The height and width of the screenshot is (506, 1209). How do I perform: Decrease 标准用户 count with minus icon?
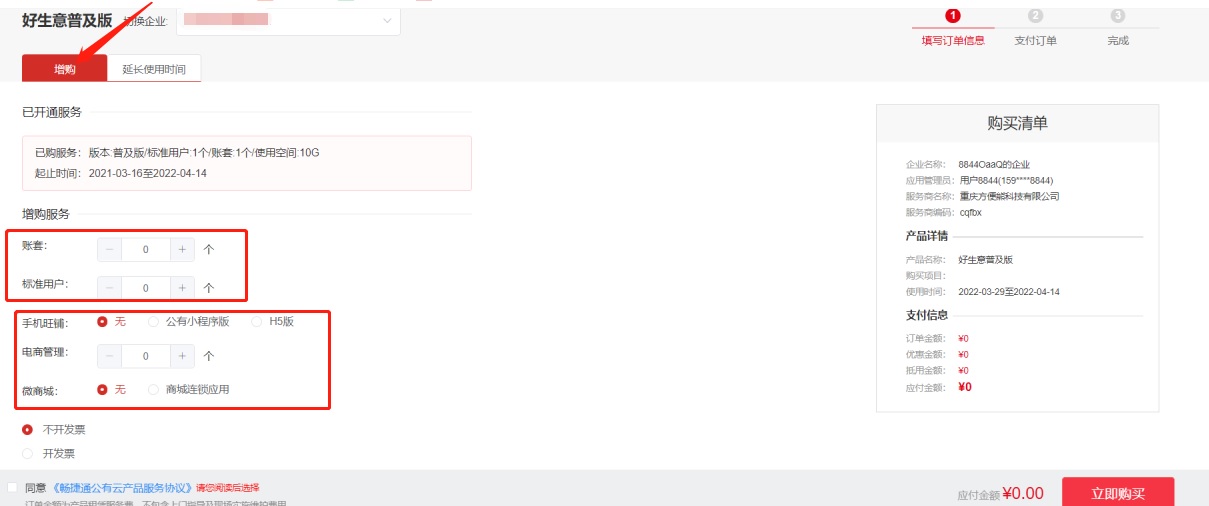[110, 288]
